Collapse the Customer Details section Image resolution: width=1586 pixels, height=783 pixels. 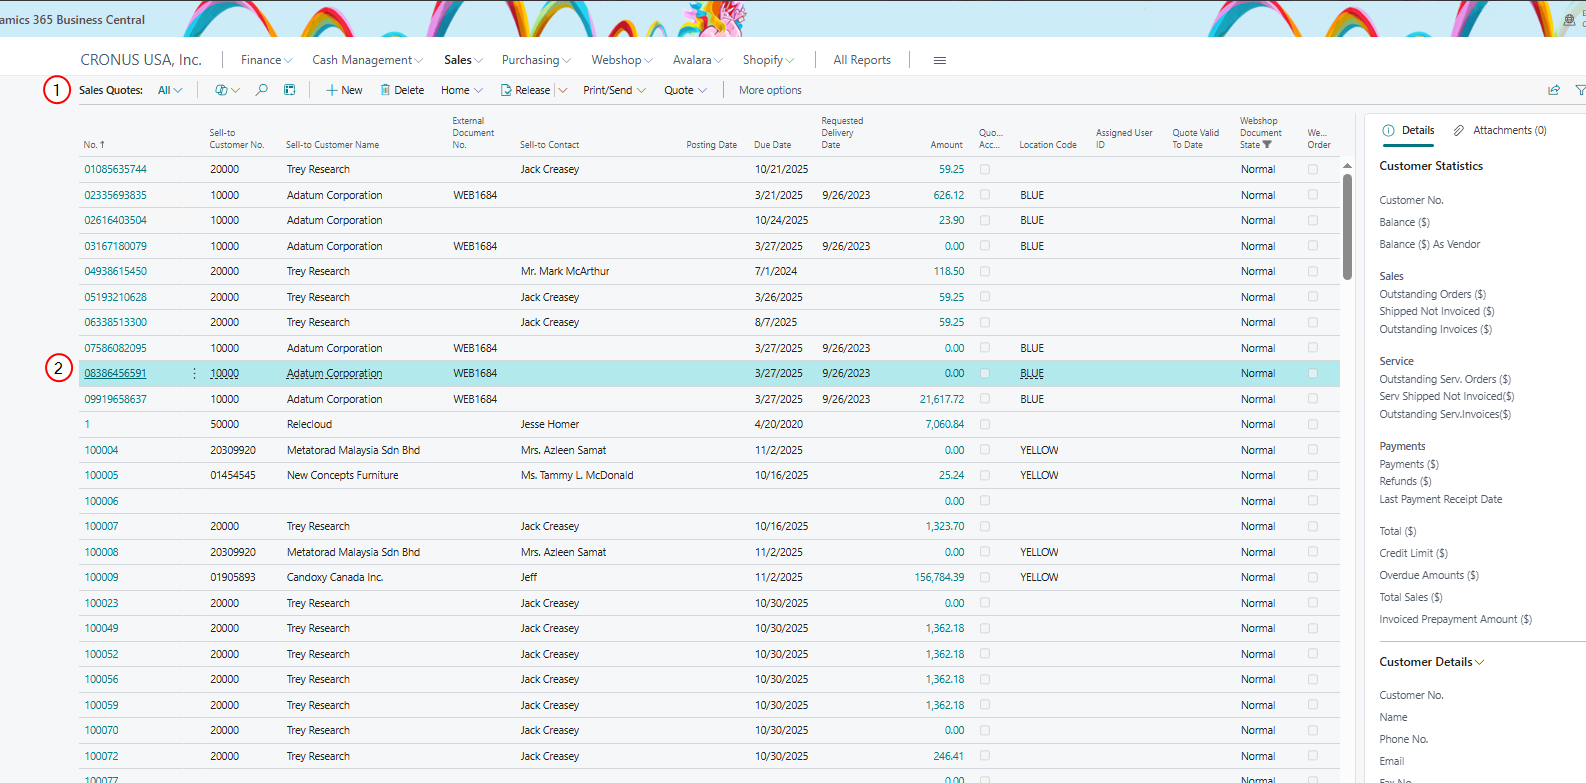(1432, 662)
